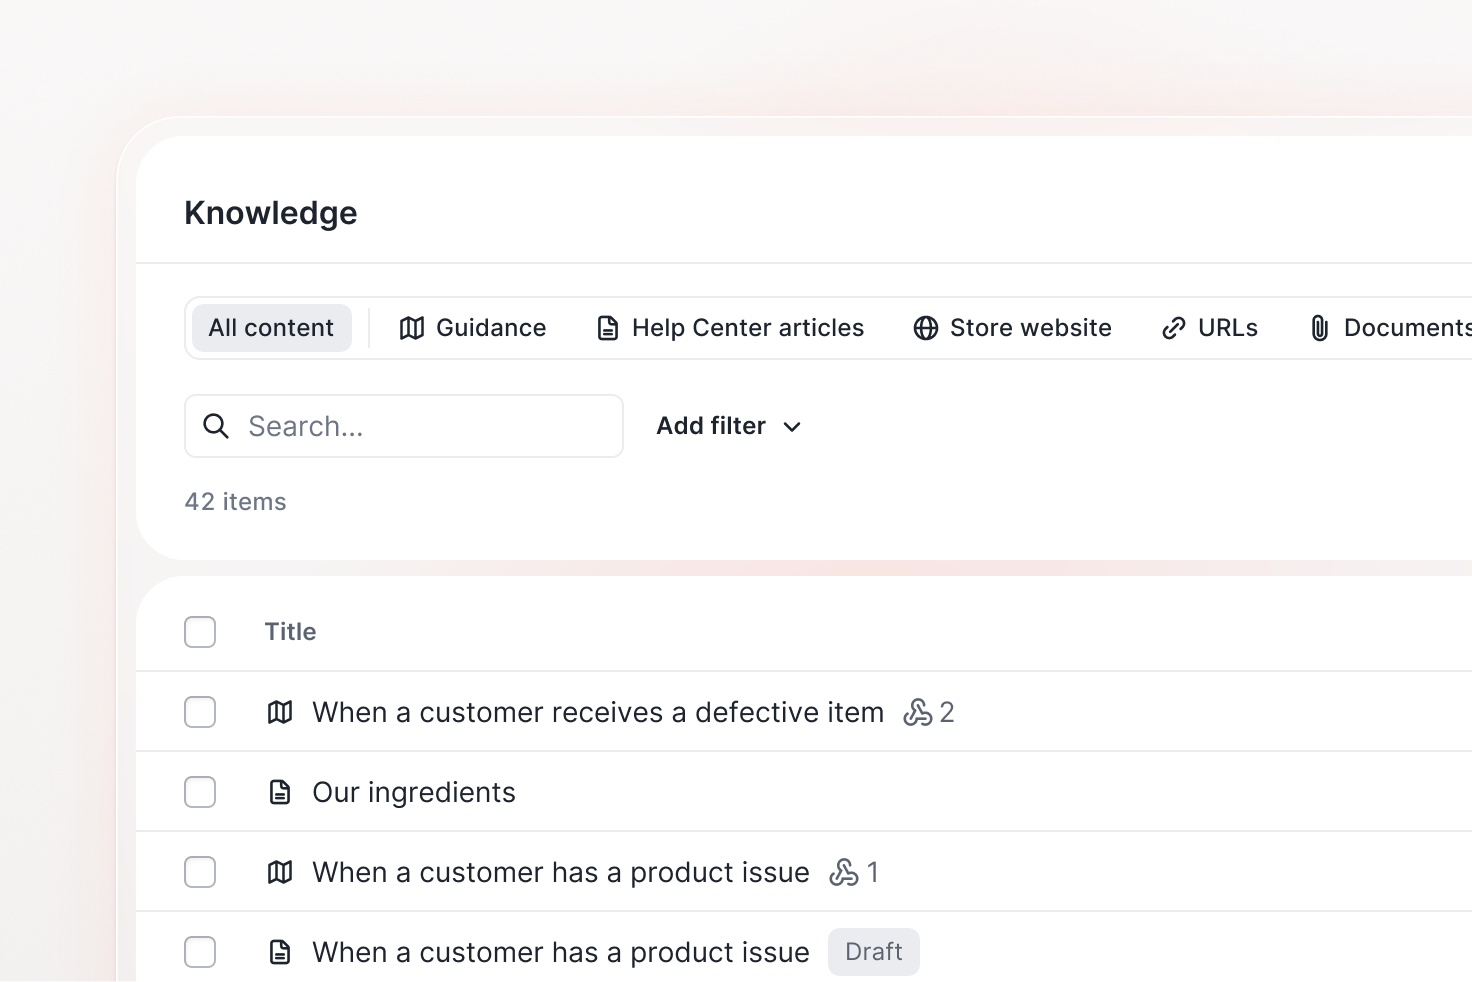The image size is (1472, 982).
Task: Toggle the select-all checkbox beside Title
Action: 200,632
